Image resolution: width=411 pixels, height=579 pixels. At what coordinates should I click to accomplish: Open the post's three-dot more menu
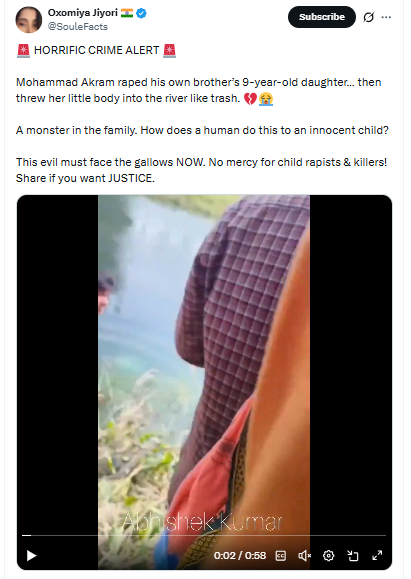(x=386, y=17)
